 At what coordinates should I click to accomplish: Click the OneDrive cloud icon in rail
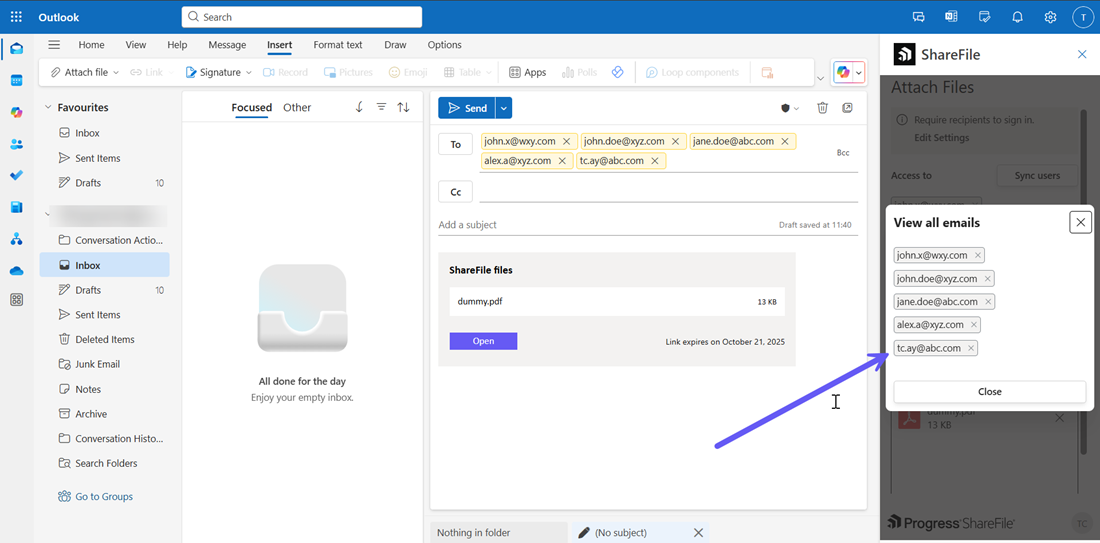tap(16, 271)
